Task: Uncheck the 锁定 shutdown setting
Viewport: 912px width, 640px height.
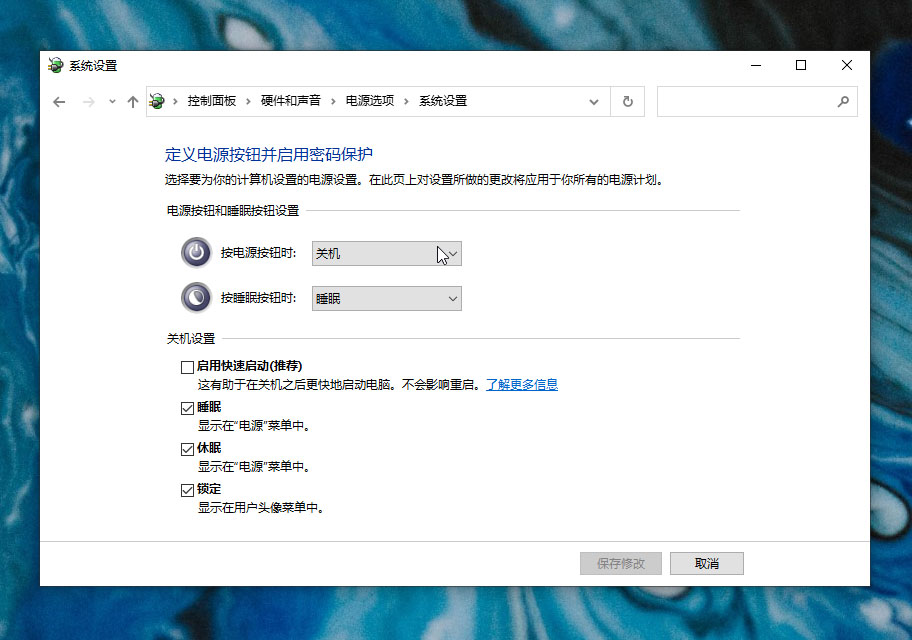Action: tap(186, 490)
